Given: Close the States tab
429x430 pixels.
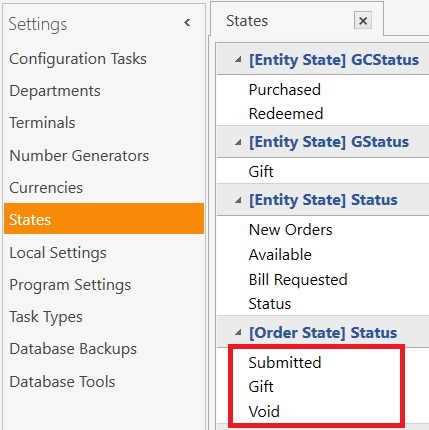Looking at the screenshot, I should tap(363, 21).
